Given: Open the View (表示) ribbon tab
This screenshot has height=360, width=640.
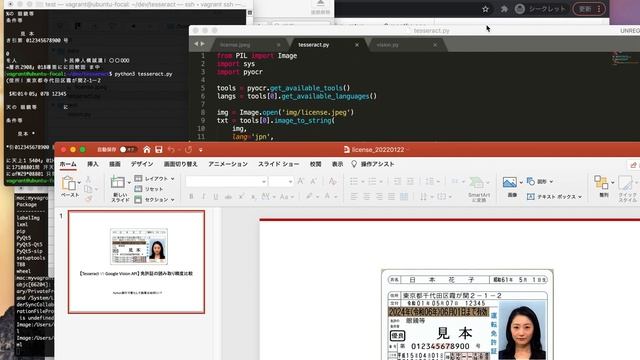Looking at the screenshot, I should click(x=337, y=164).
